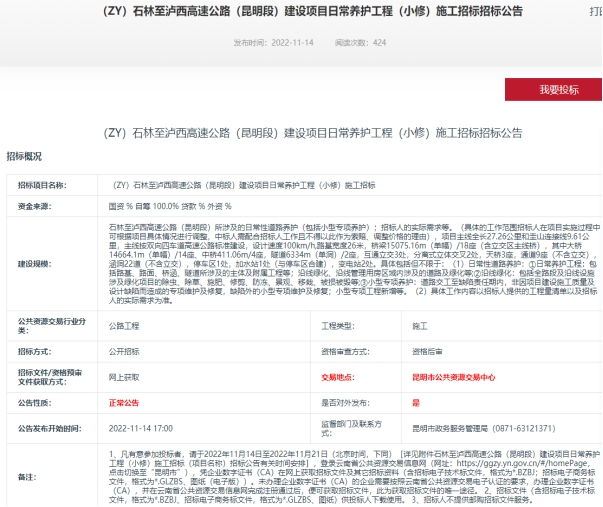This screenshot has height=507, width=603.
Task: Click the red 正常公告 status text
Action: (x=125, y=402)
